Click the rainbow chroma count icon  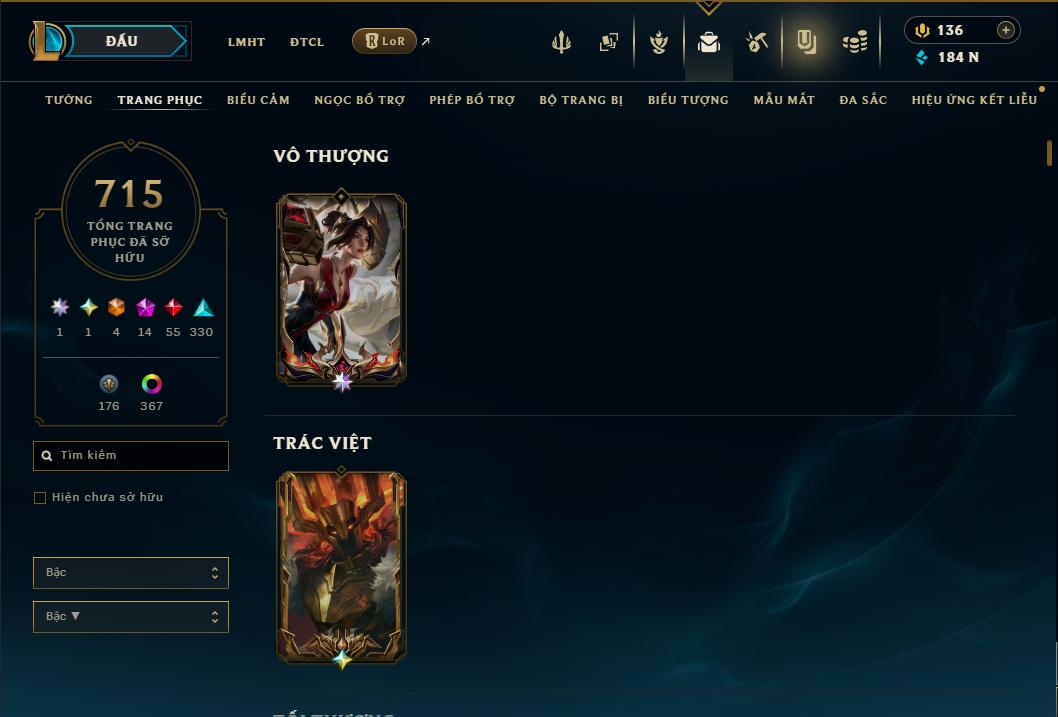[x=152, y=384]
